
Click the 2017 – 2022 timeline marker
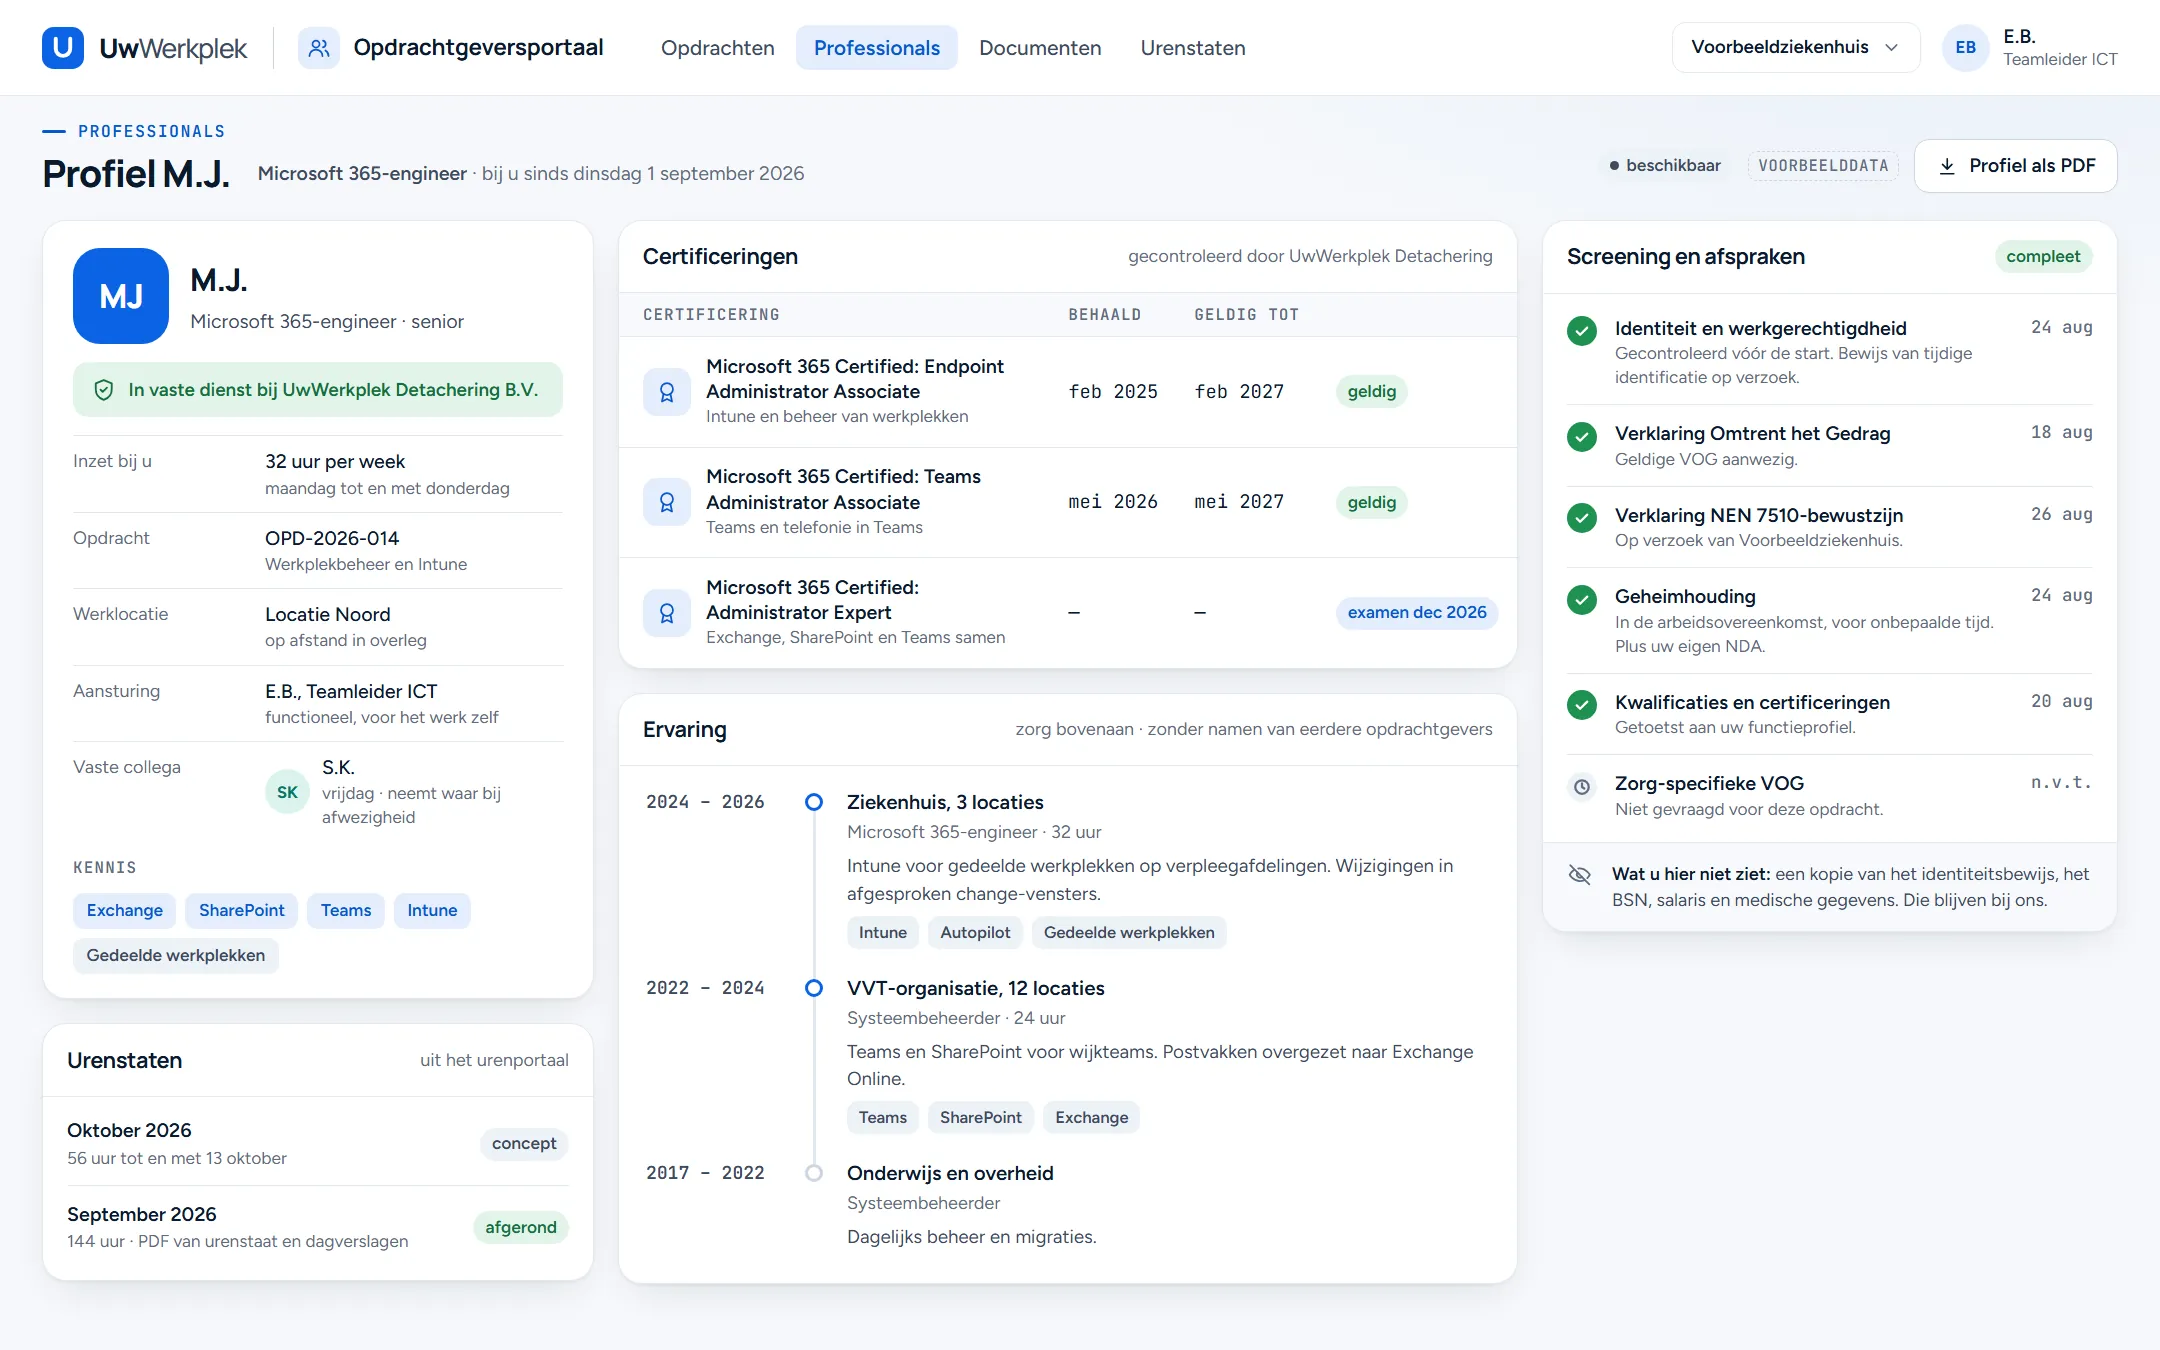point(814,1173)
